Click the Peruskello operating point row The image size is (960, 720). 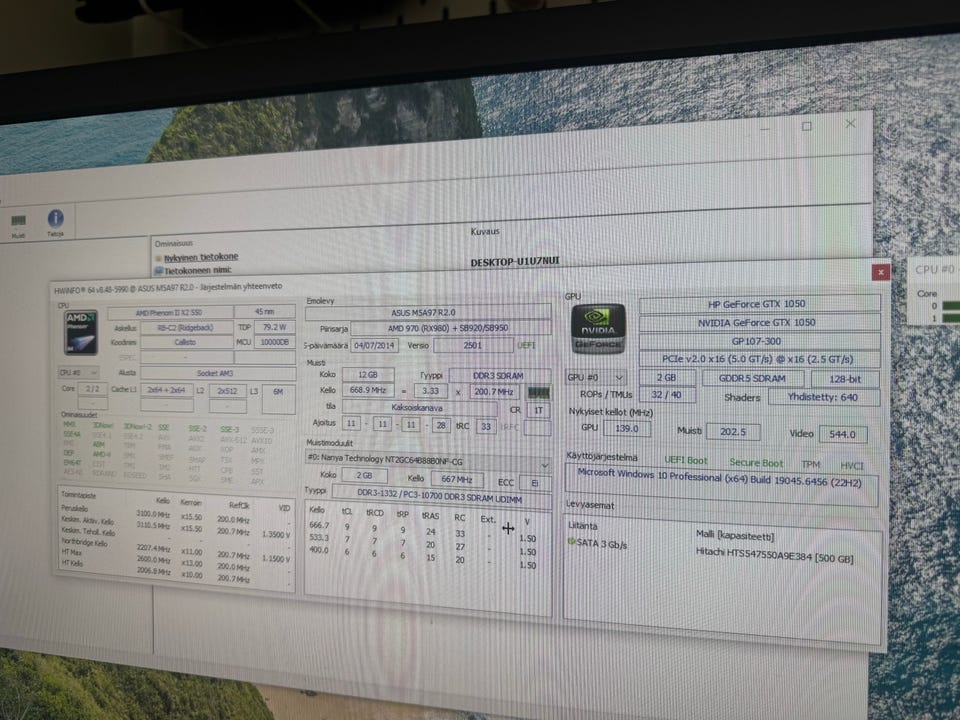click(x=174, y=512)
